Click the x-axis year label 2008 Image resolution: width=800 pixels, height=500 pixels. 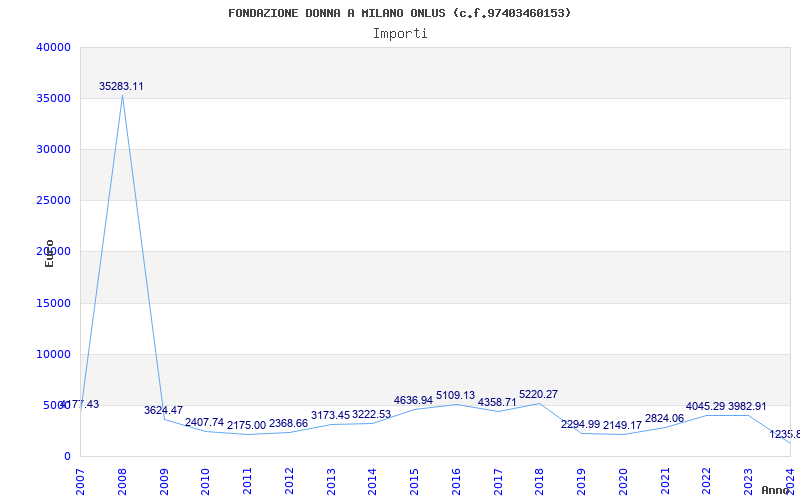[122, 482]
